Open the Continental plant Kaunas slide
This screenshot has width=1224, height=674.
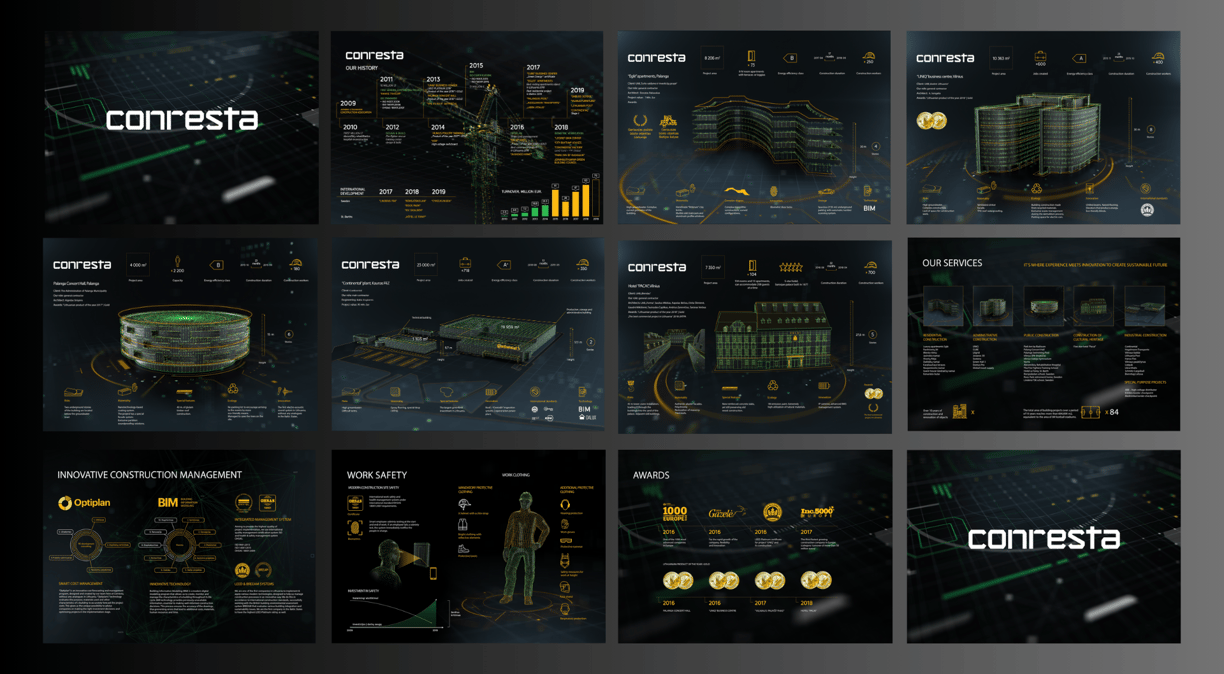[467, 334]
